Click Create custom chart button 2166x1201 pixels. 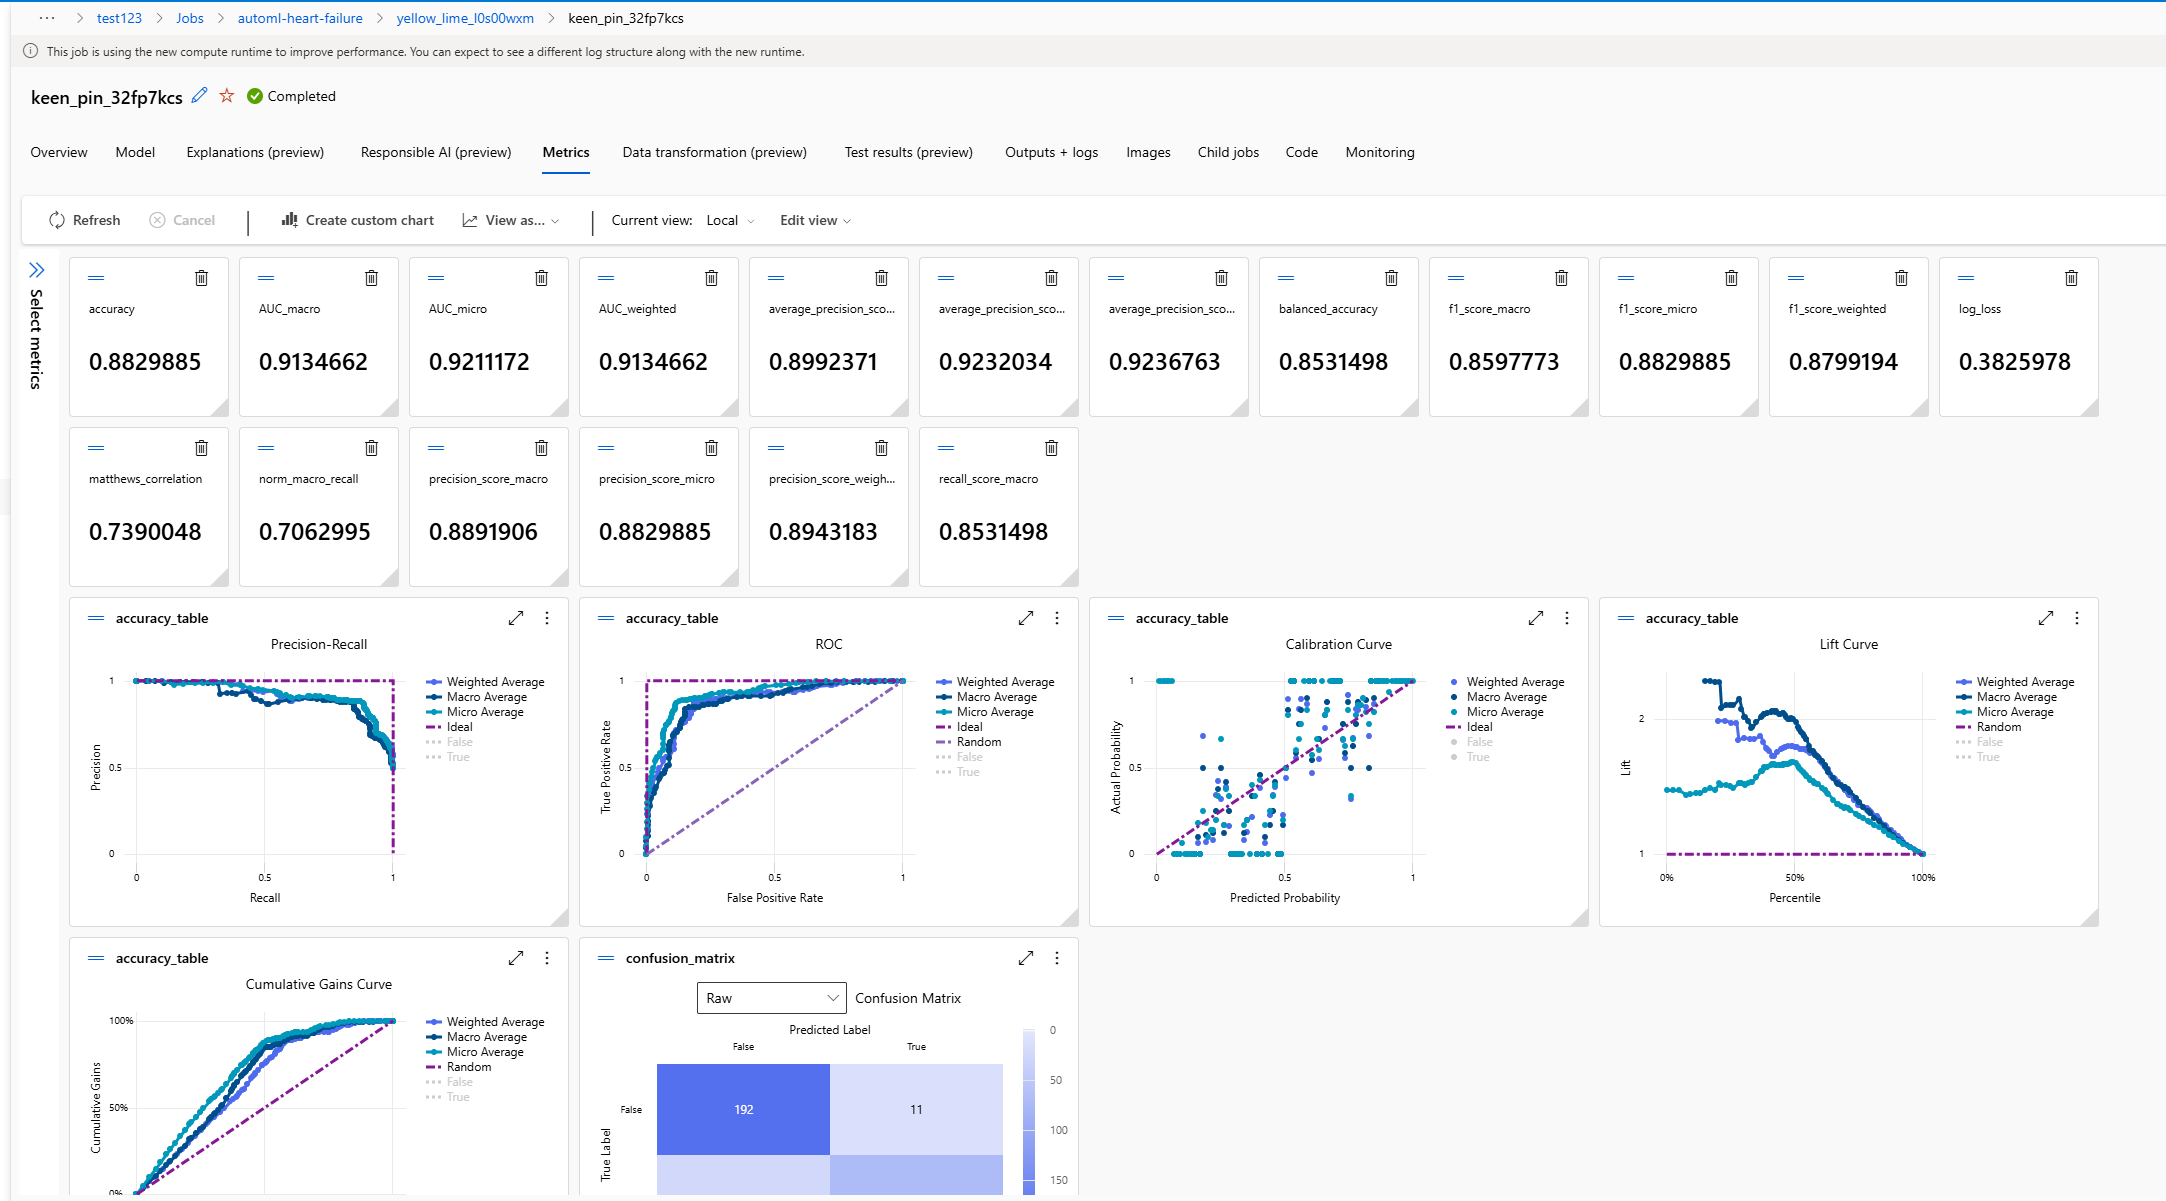click(358, 220)
